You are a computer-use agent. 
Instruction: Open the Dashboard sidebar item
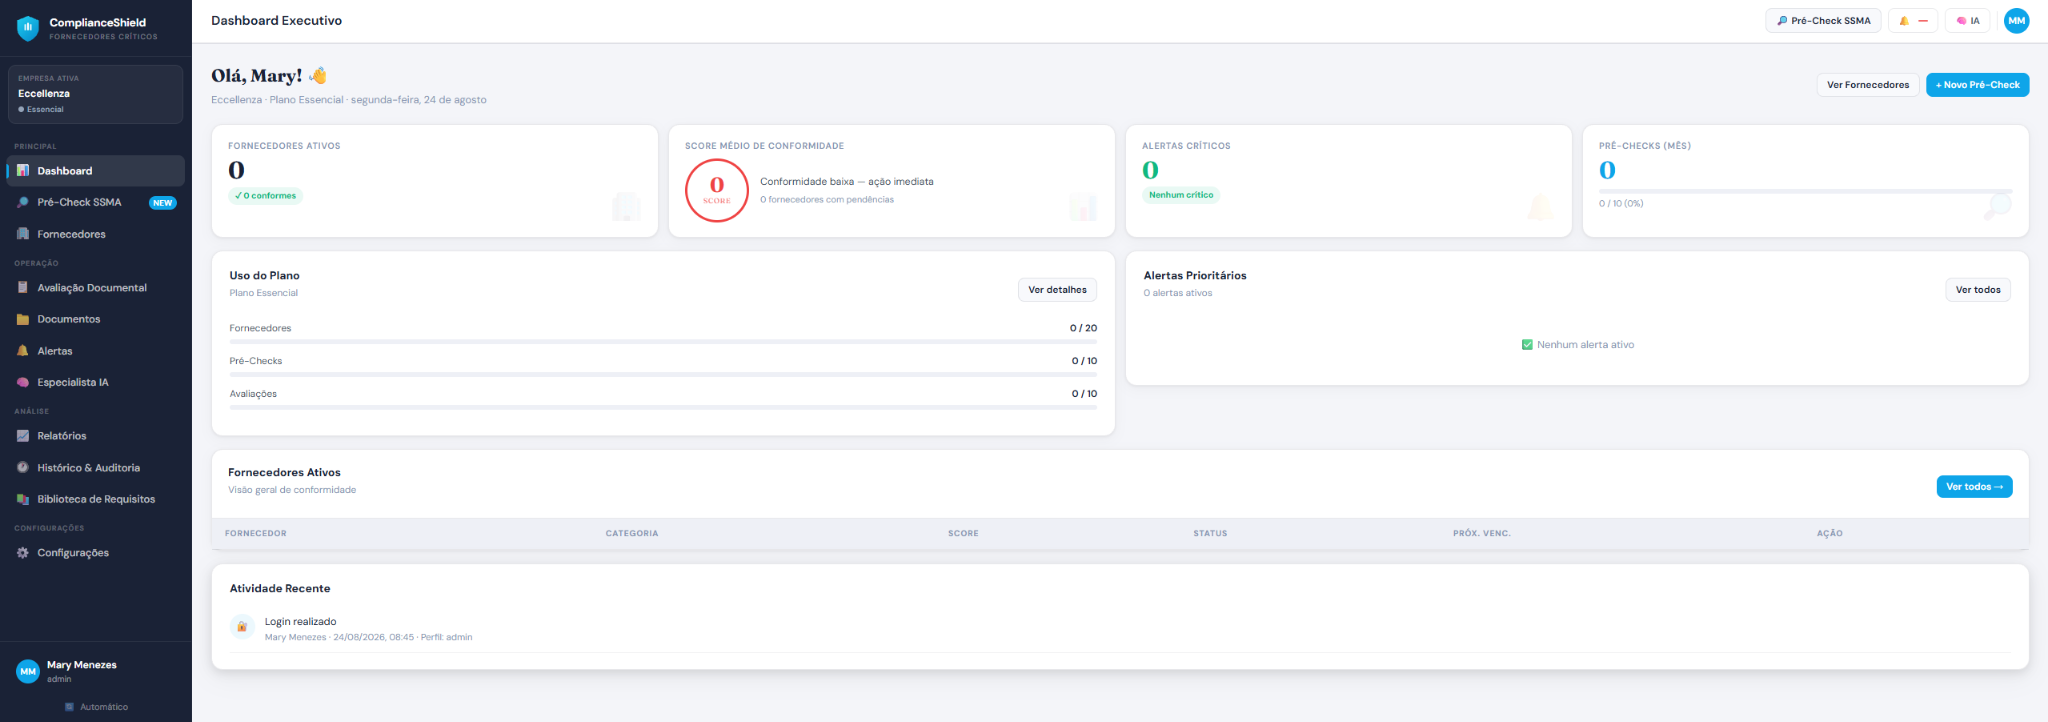(96, 171)
